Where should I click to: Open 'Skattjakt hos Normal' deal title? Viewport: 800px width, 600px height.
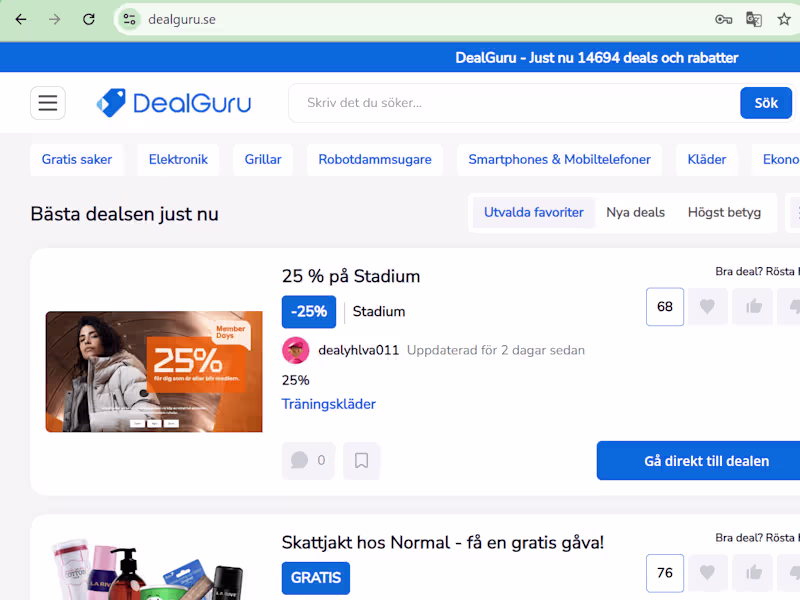point(443,542)
